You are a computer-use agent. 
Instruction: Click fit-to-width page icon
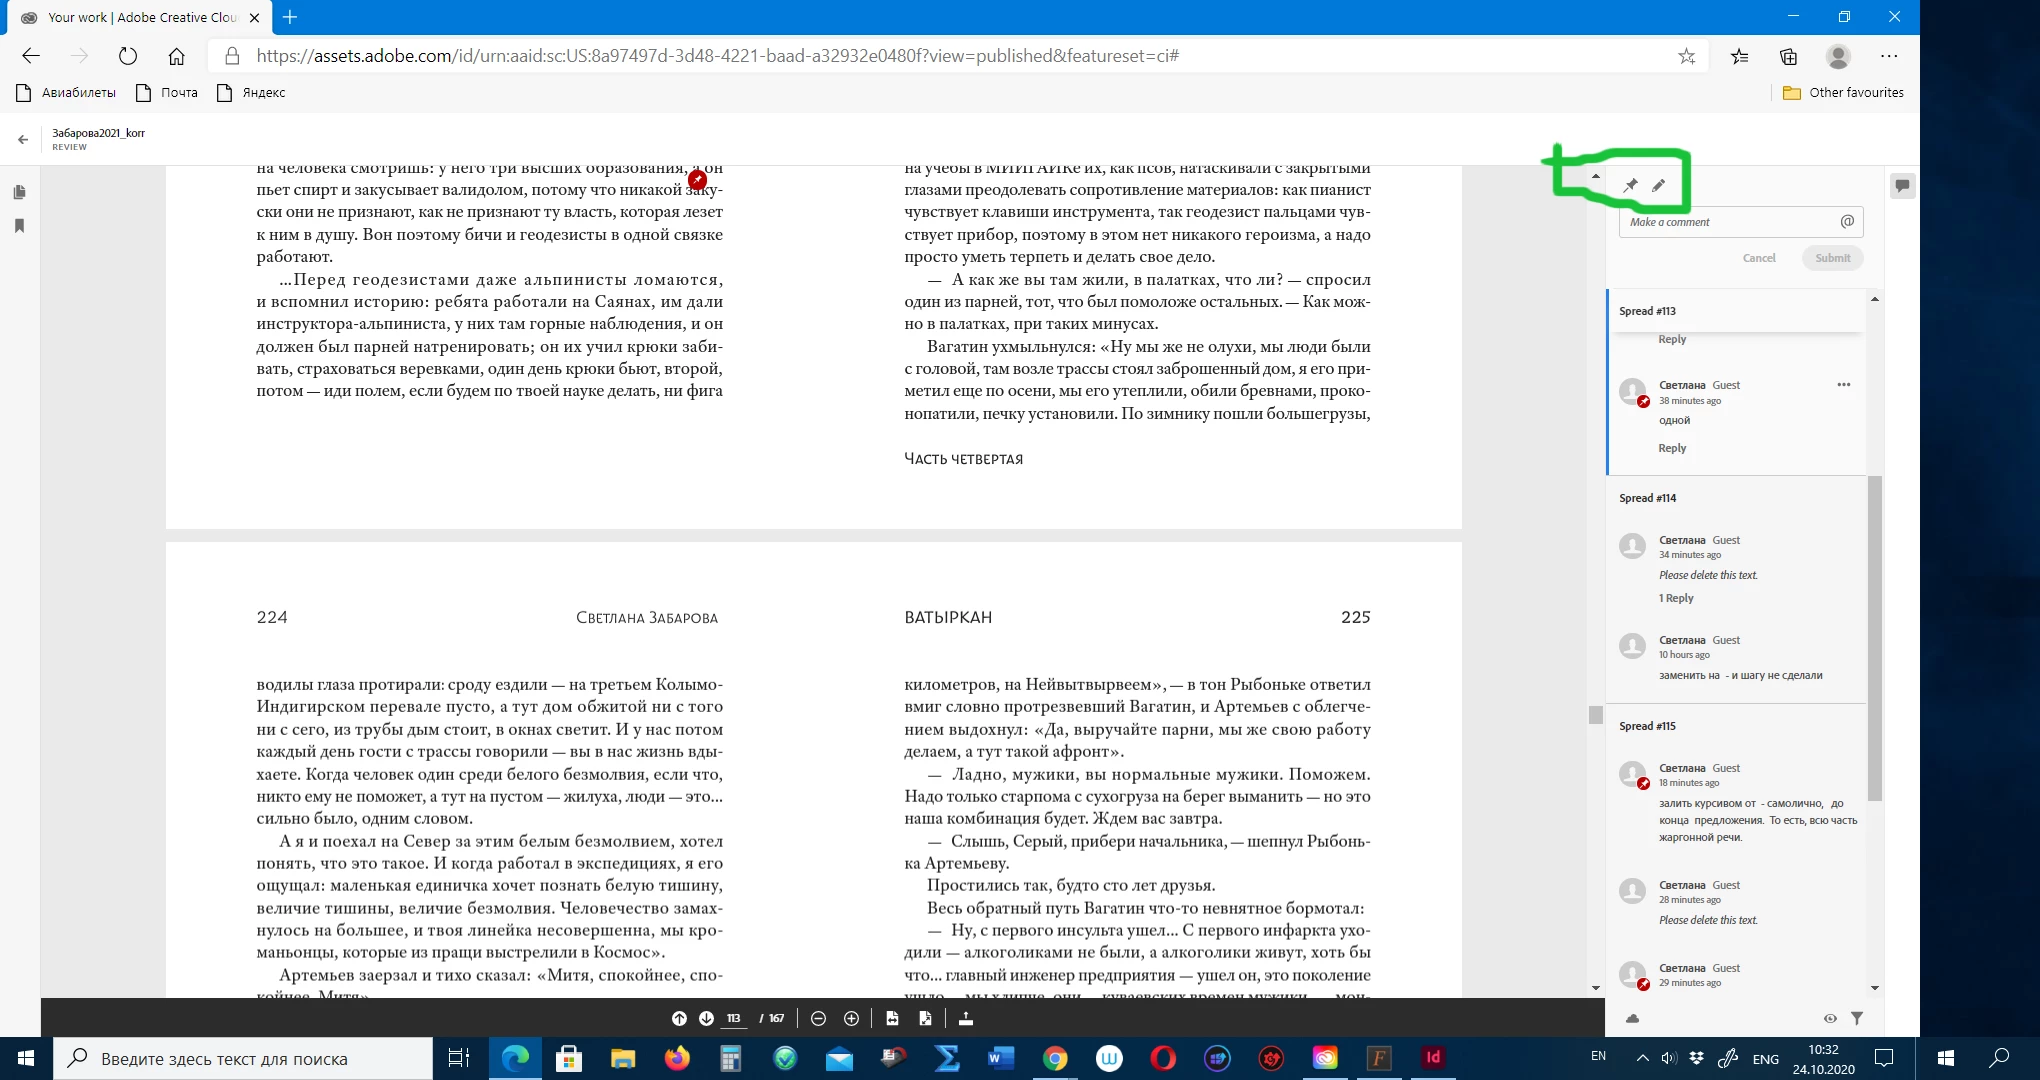click(892, 1018)
